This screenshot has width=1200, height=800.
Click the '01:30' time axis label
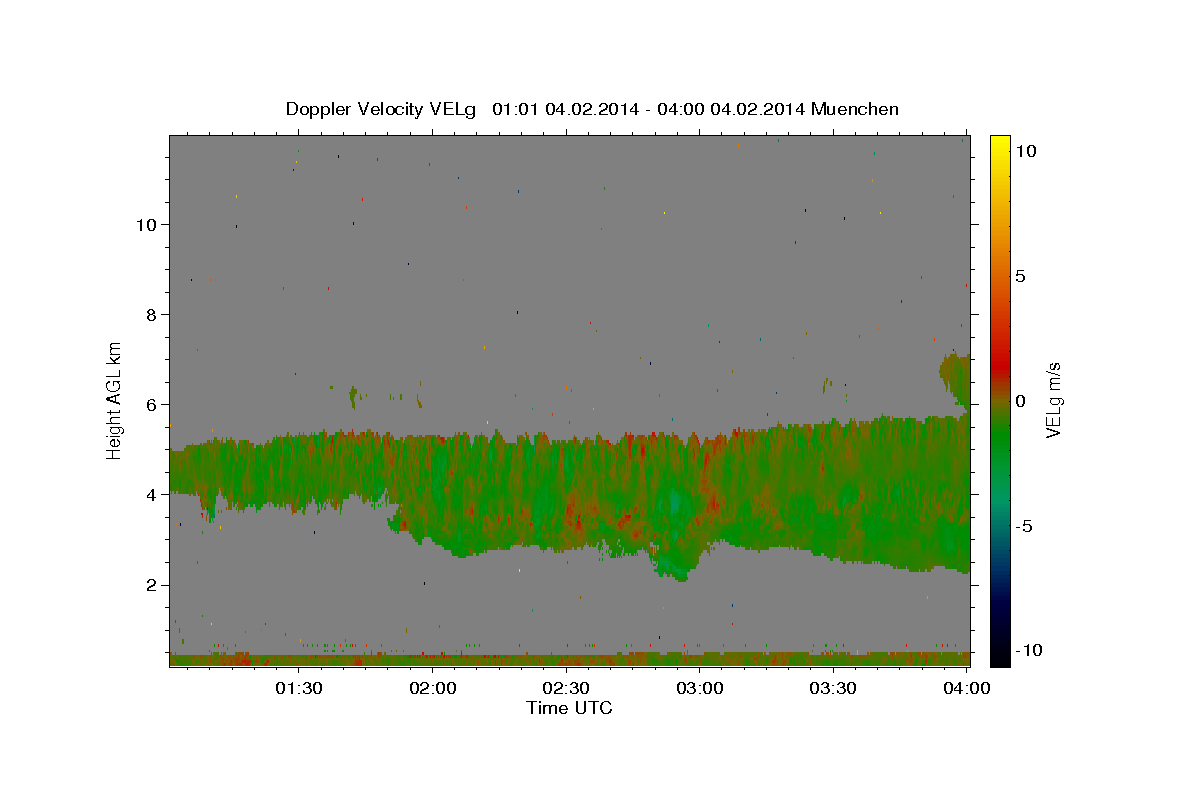coord(298,688)
